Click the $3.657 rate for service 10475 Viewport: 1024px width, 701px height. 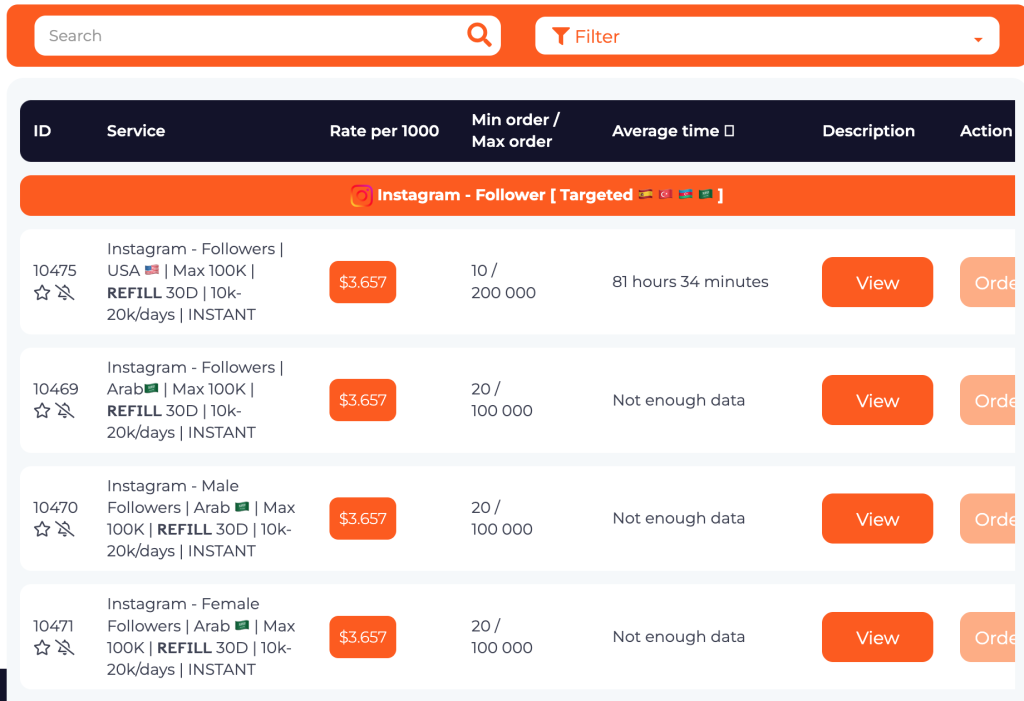[x=362, y=282]
